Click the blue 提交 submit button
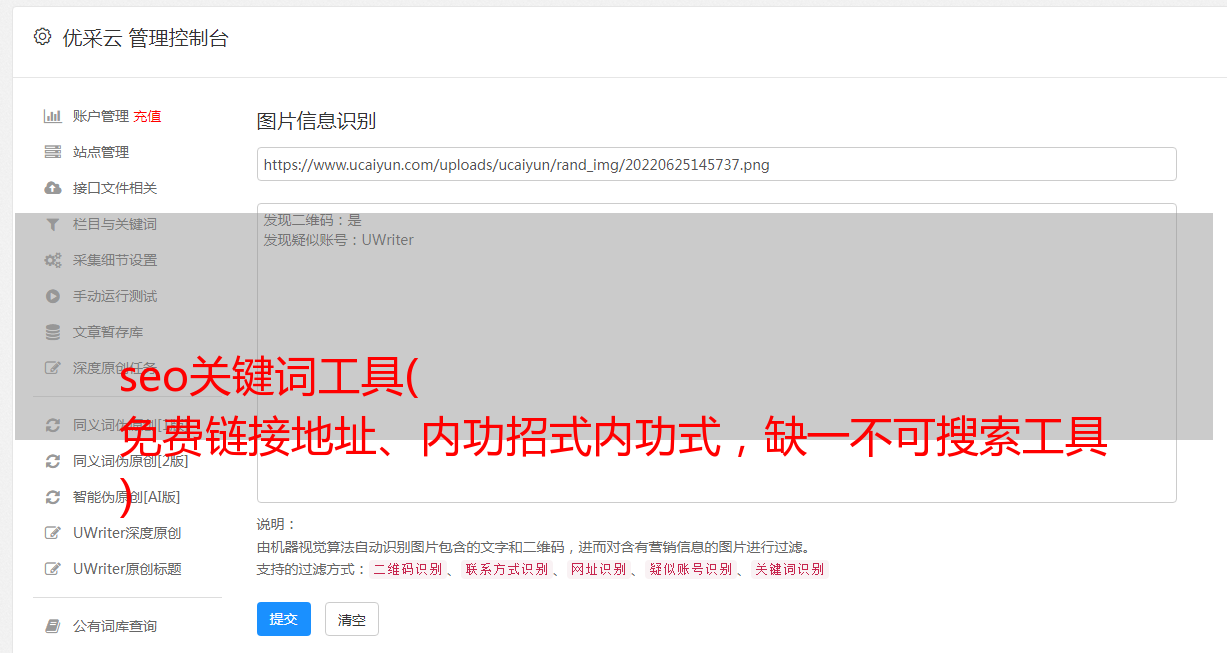Viewport: 1227px width, 653px height. (284, 619)
